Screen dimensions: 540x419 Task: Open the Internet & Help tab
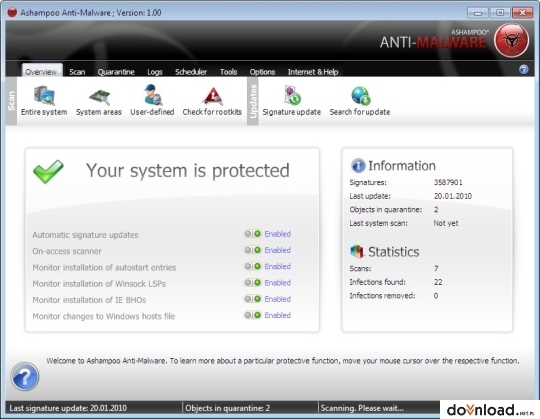(x=313, y=72)
